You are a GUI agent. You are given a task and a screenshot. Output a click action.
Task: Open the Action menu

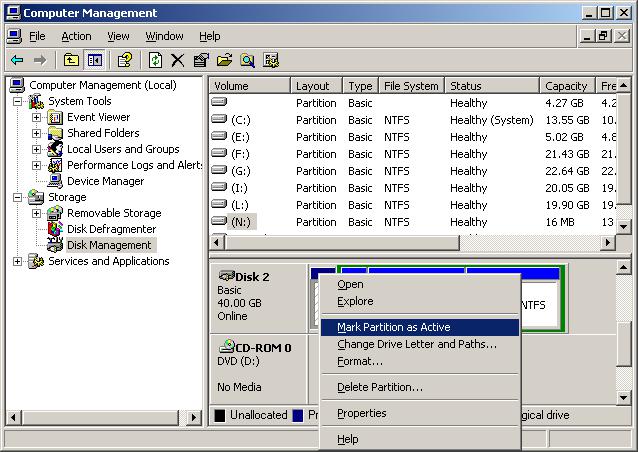click(76, 37)
